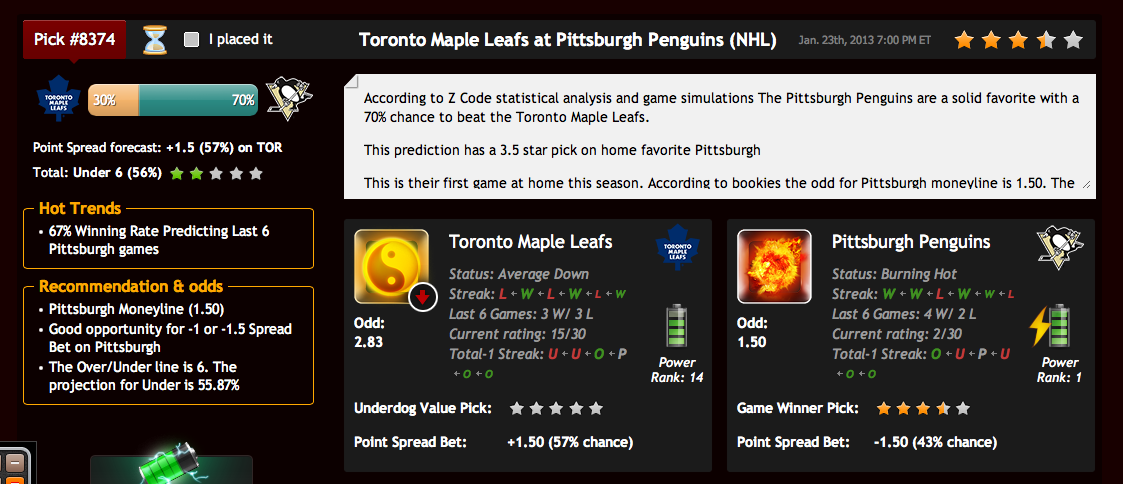The width and height of the screenshot is (1123, 484).
Task: Click the Underdog Value Pick star rating
Action: [556, 409]
